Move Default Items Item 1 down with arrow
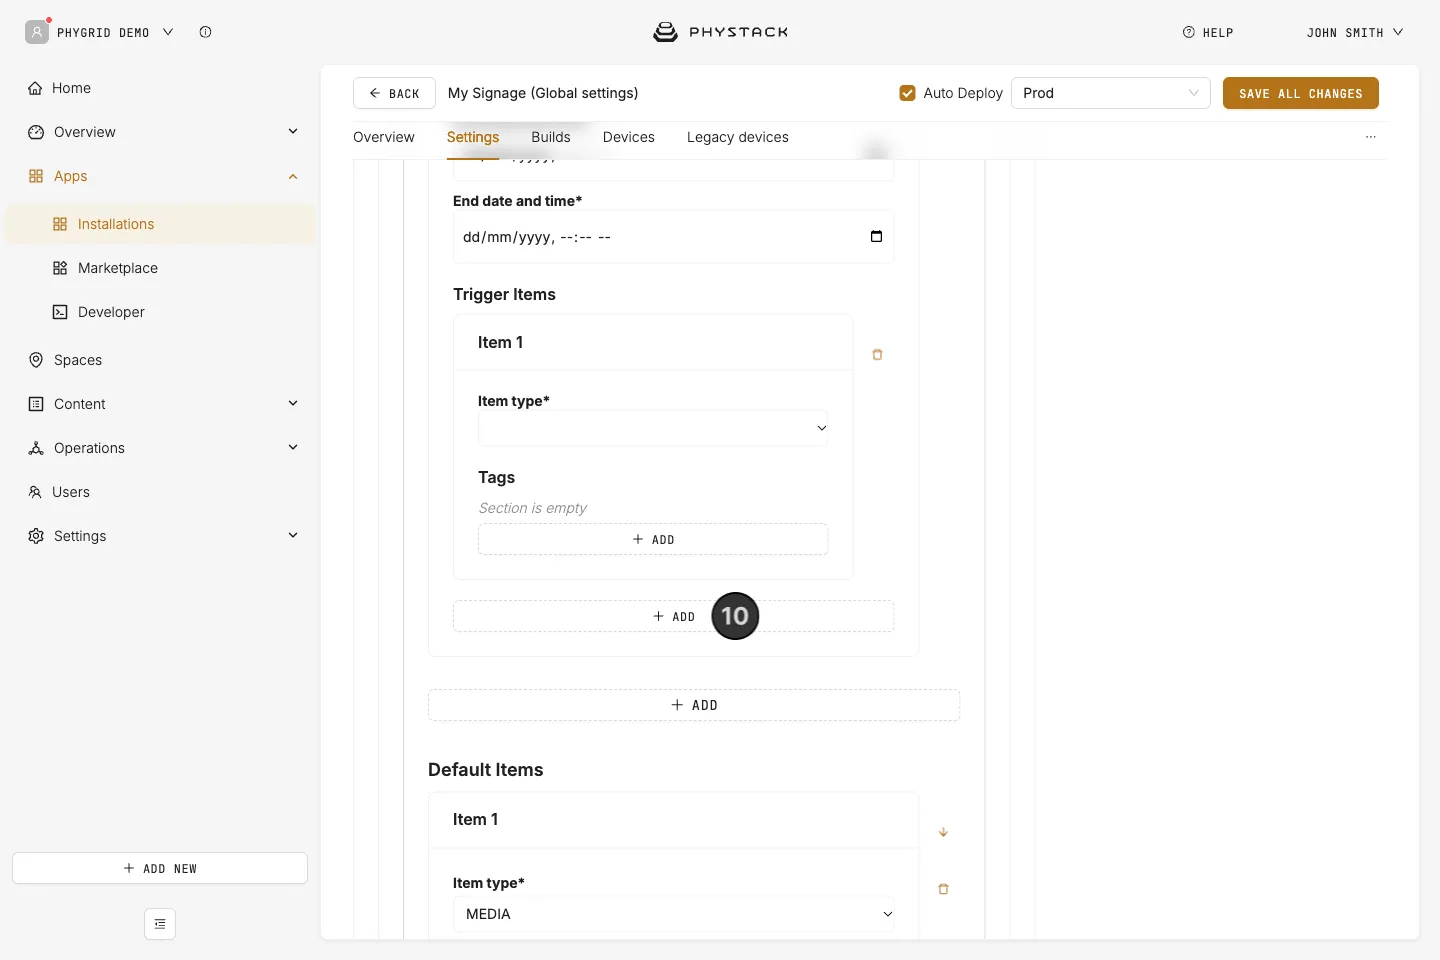This screenshot has width=1440, height=960. tap(943, 832)
